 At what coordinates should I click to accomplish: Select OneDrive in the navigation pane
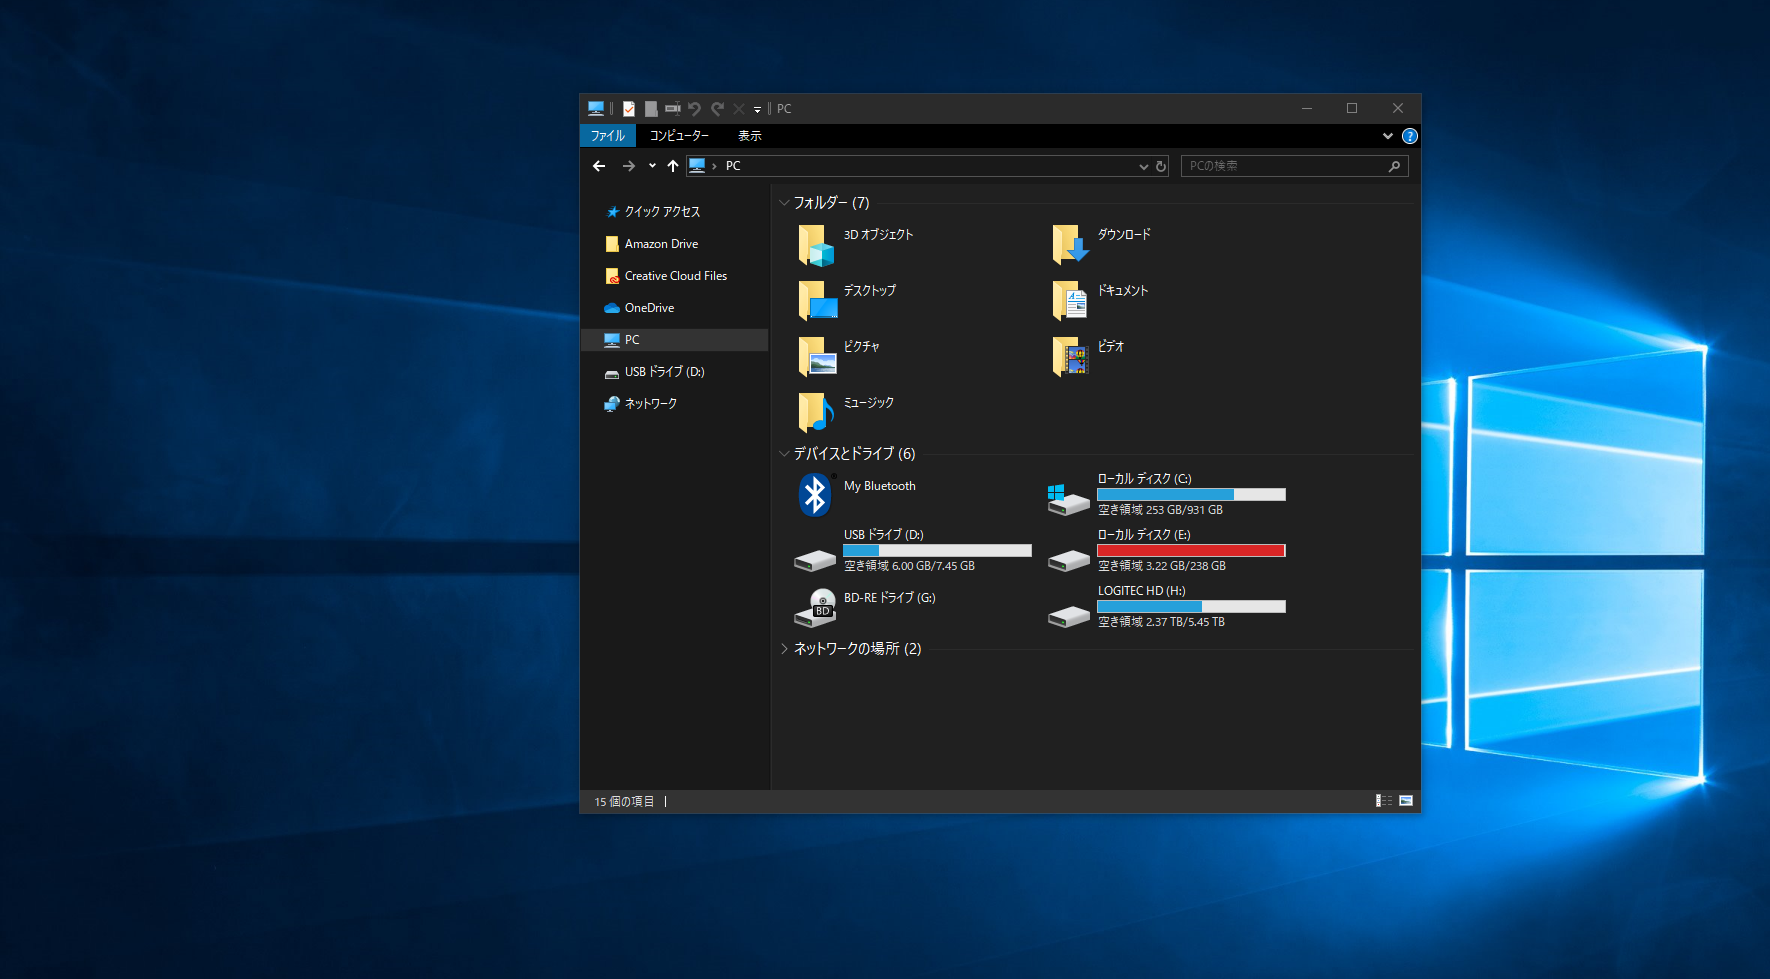pos(648,307)
